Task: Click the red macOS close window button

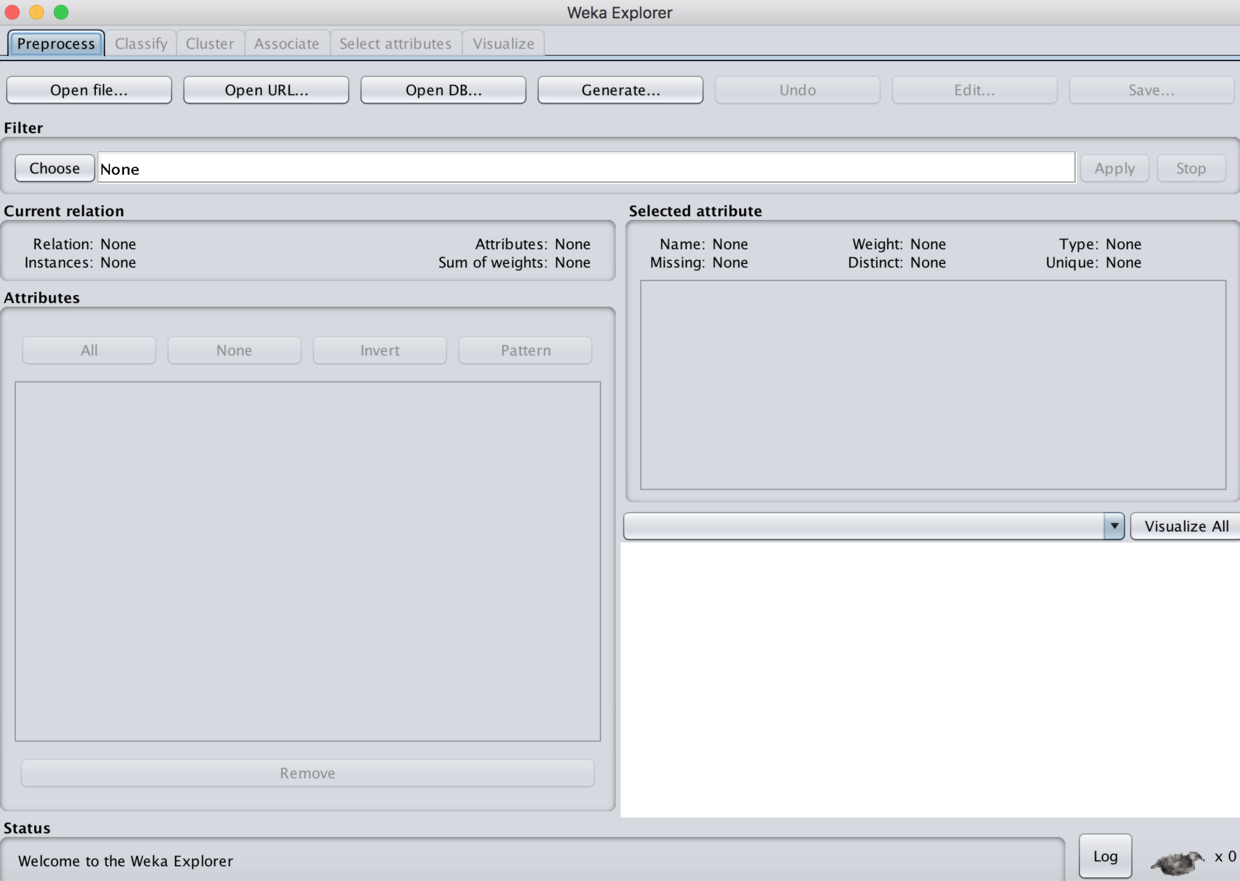Action: pos(12,12)
